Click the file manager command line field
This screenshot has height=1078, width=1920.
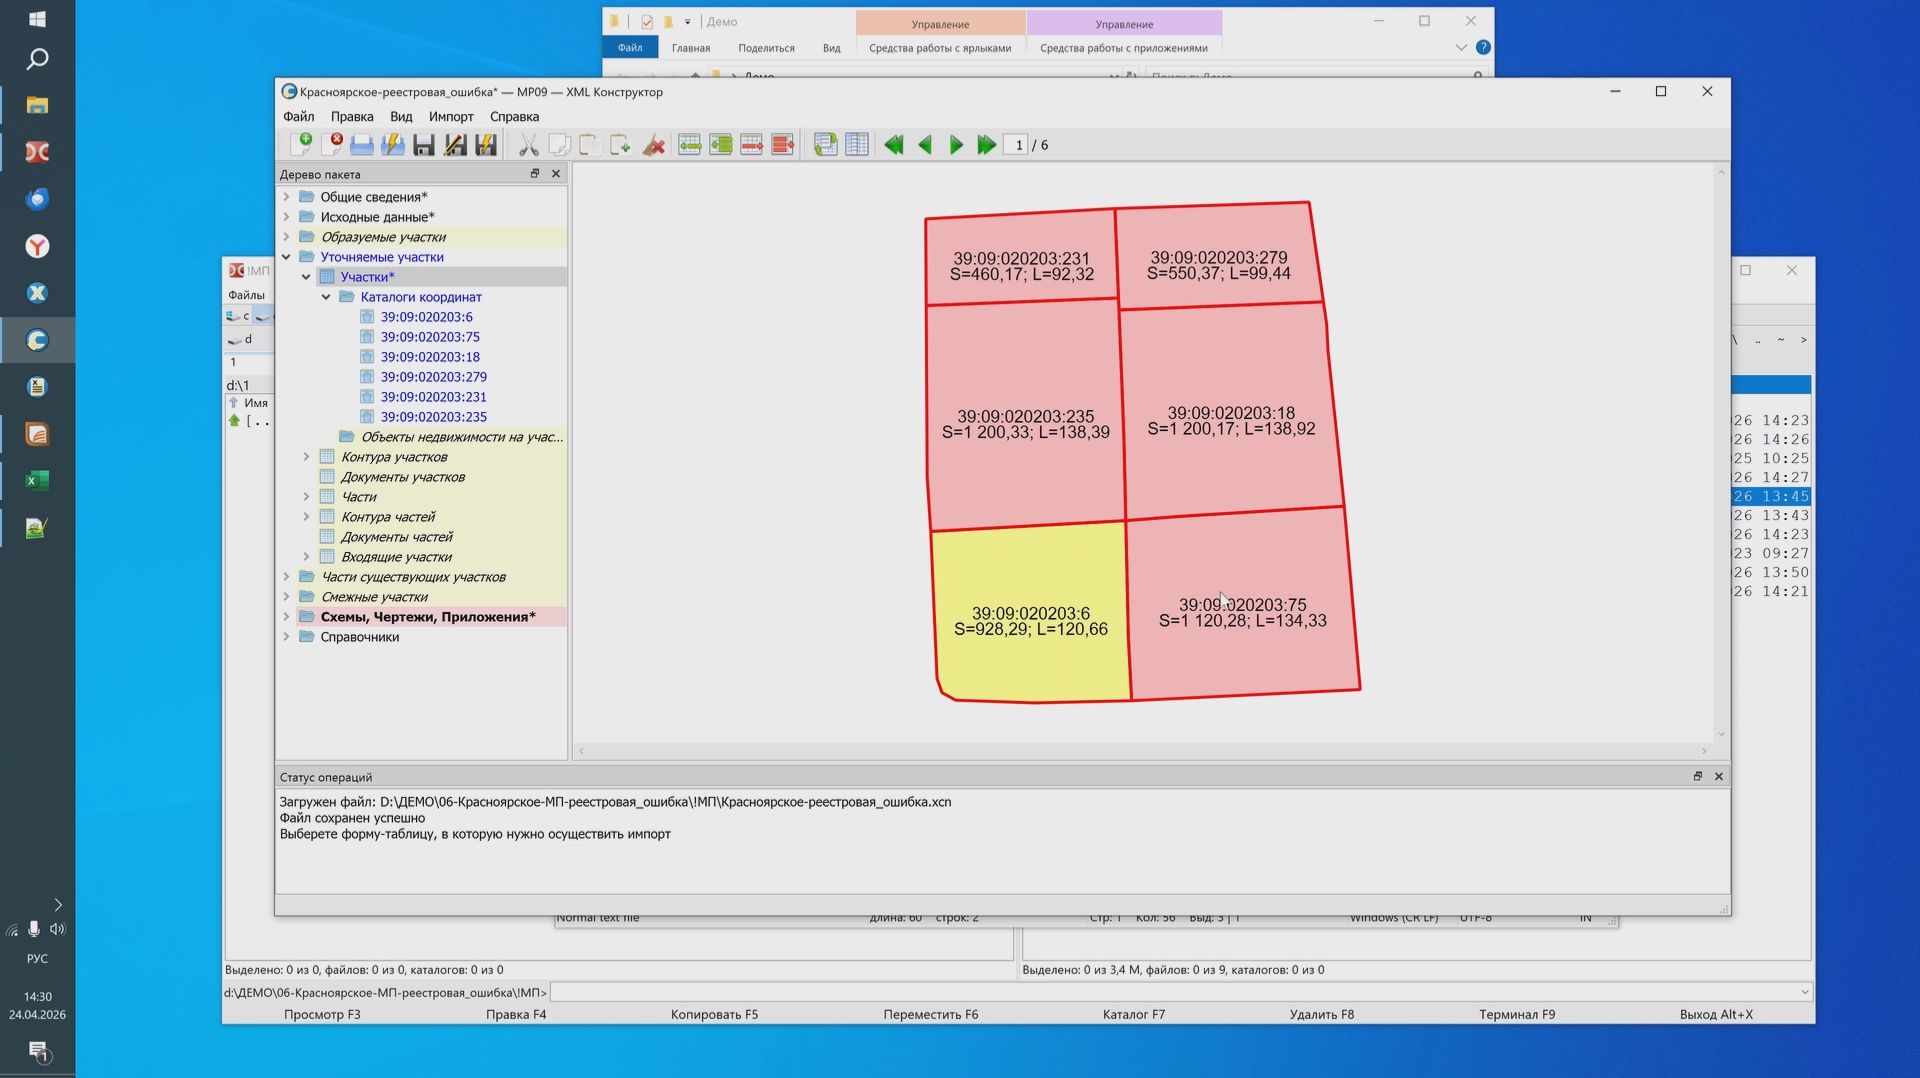point(1180,992)
